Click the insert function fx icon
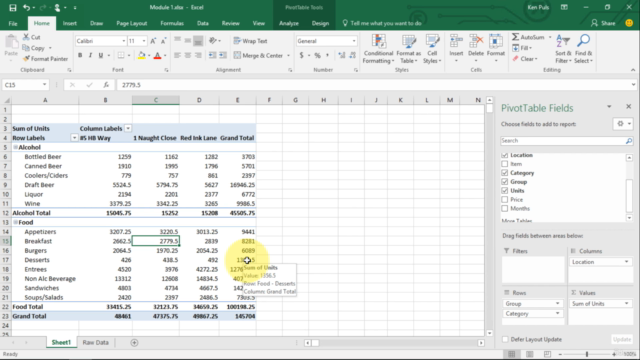The width and height of the screenshot is (640, 360). [x=106, y=85]
